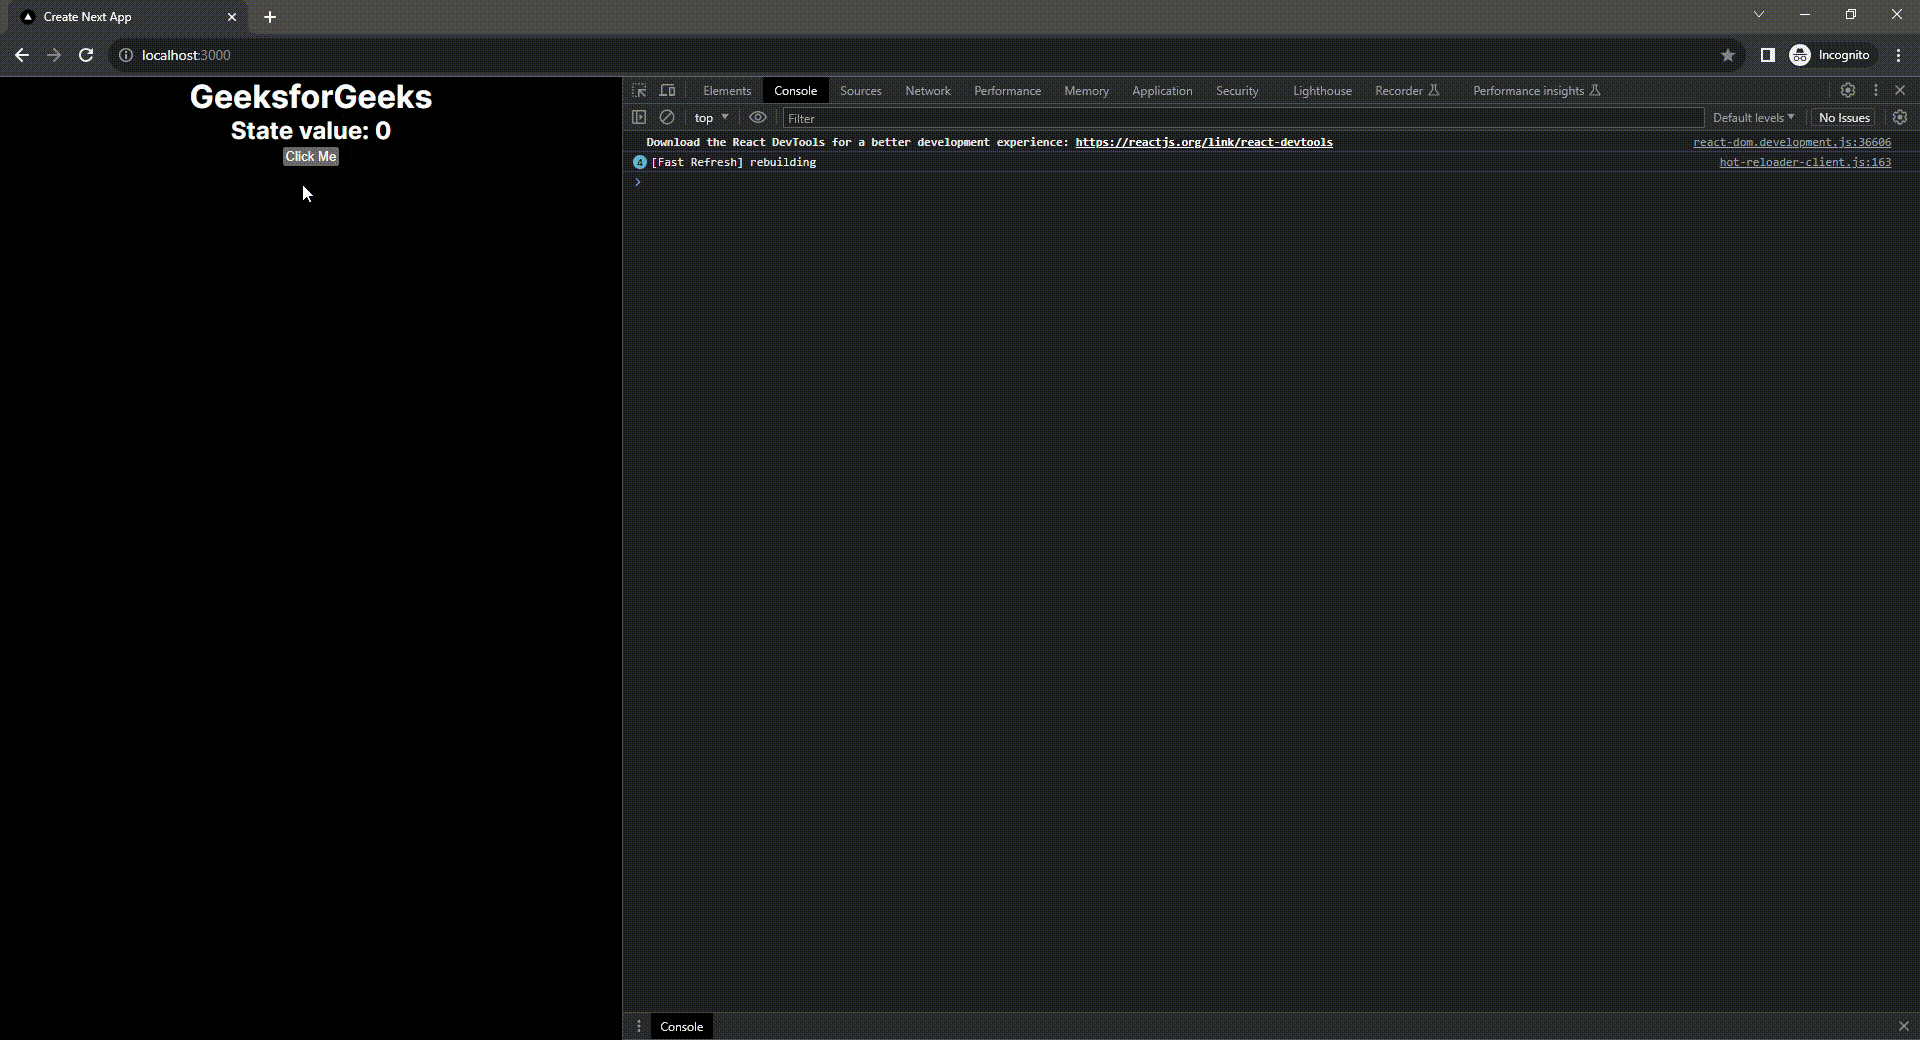Close the DevTools panel
Viewport: 1920px width, 1040px height.
pos(1900,90)
